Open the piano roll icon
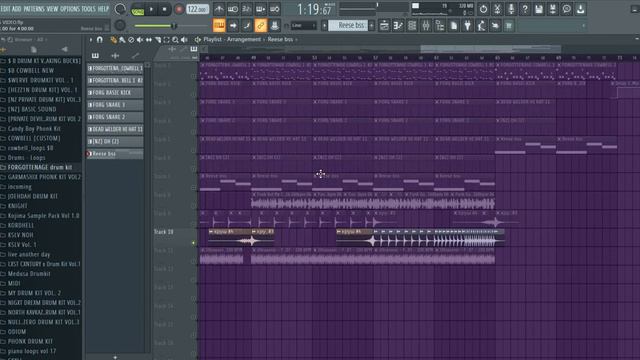640x360 pixels. (398, 26)
